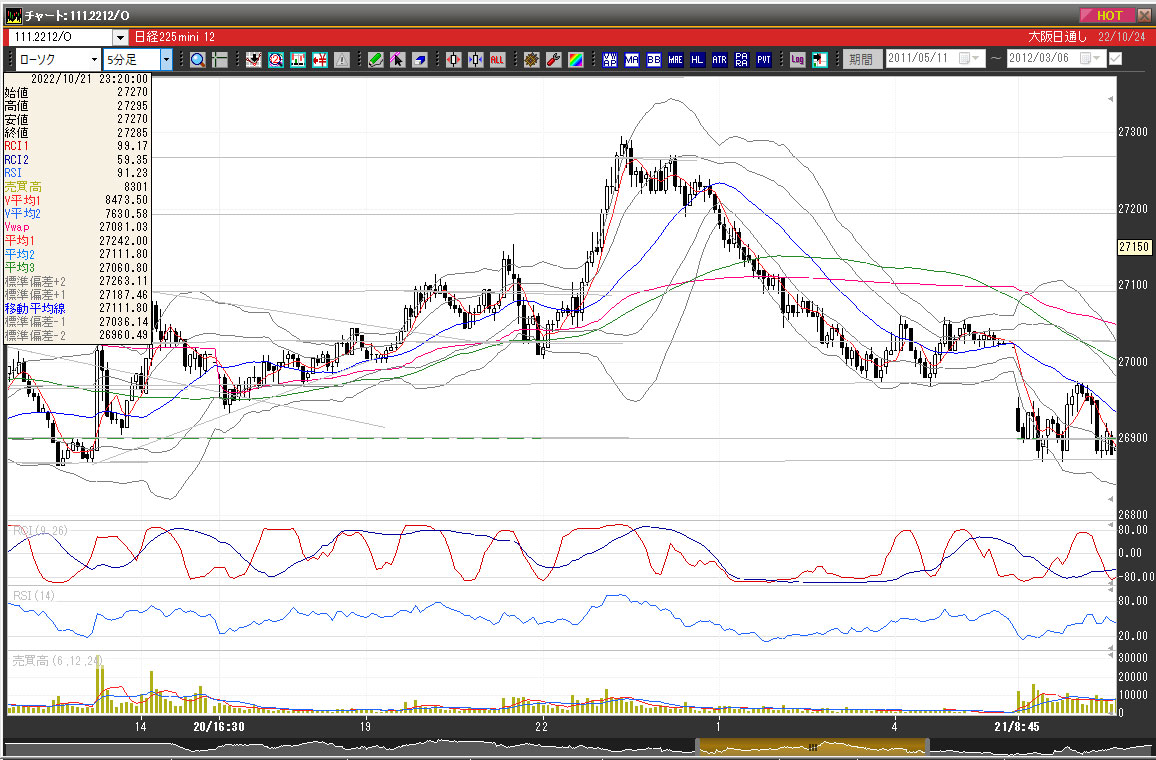This screenshot has height=760, width=1156.
Task: Click the 日経225mini 12 instrument name
Action: pyautogui.click(x=175, y=37)
